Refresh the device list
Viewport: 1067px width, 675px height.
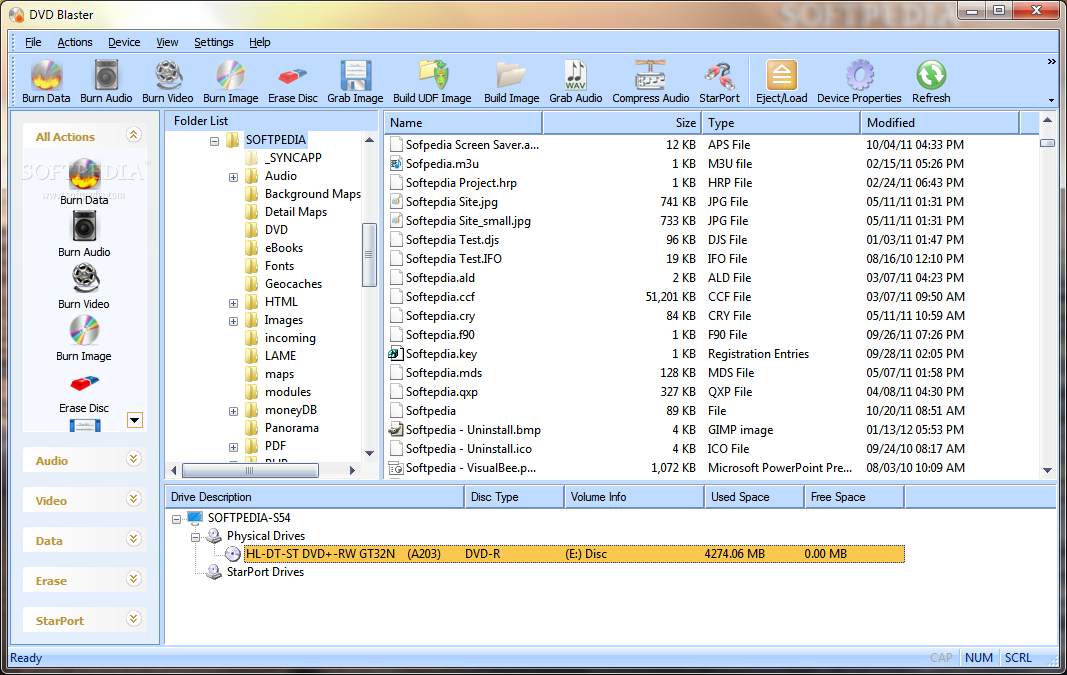pyautogui.click(x=931, y=82)
